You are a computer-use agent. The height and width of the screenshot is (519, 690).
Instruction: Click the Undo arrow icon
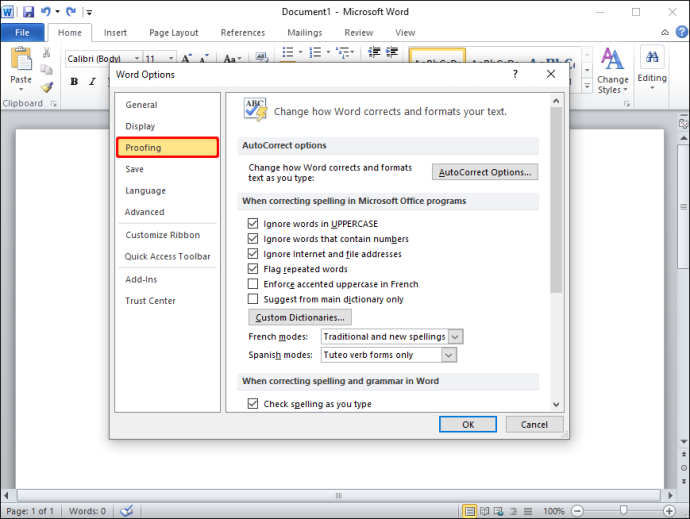tap(45, 11)
